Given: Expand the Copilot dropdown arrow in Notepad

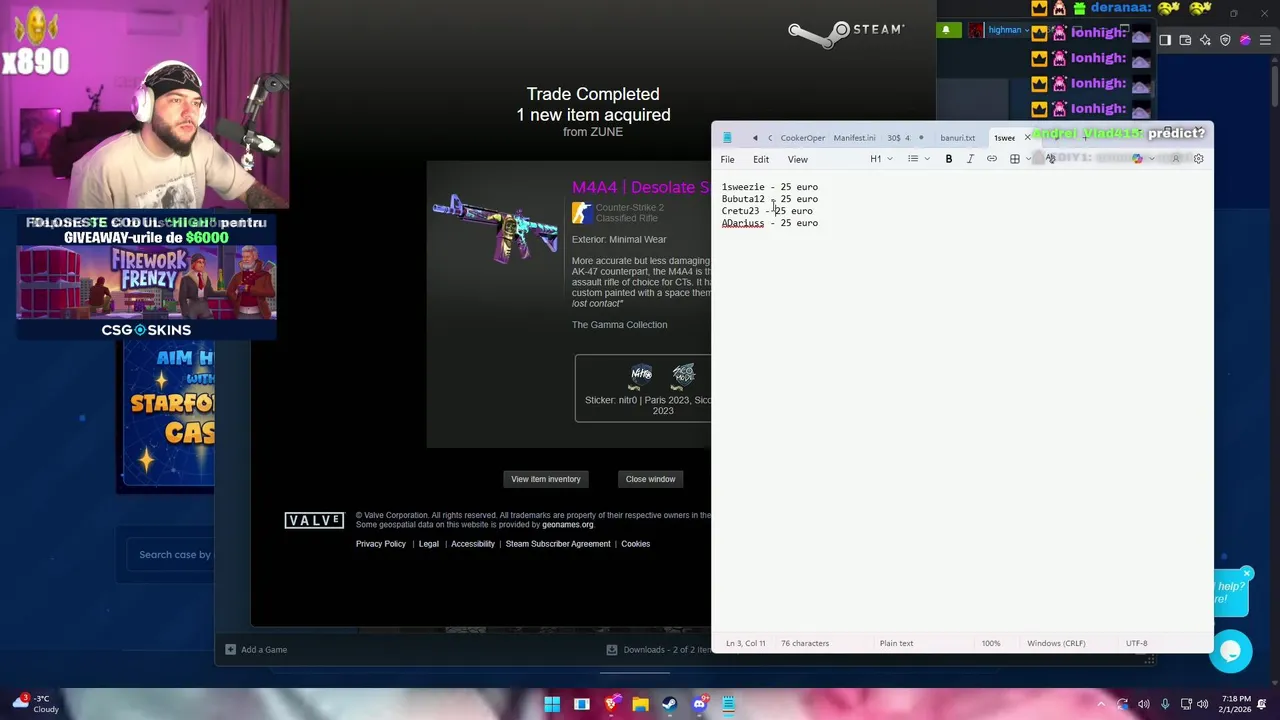Looking at the screenshot, I should tap(1151, 159).
